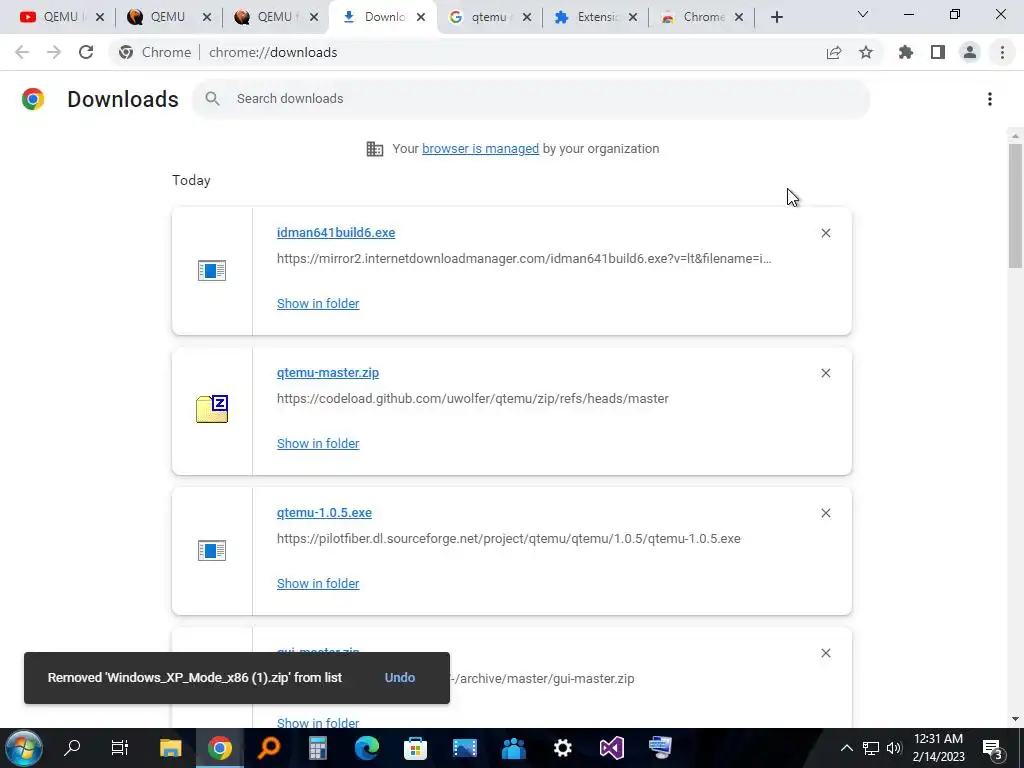Image resolution: width=1024 pixels, height=768 pixels.
Task: Switch to the Chrome Web Store tab
Action: (x=702, y=17)
